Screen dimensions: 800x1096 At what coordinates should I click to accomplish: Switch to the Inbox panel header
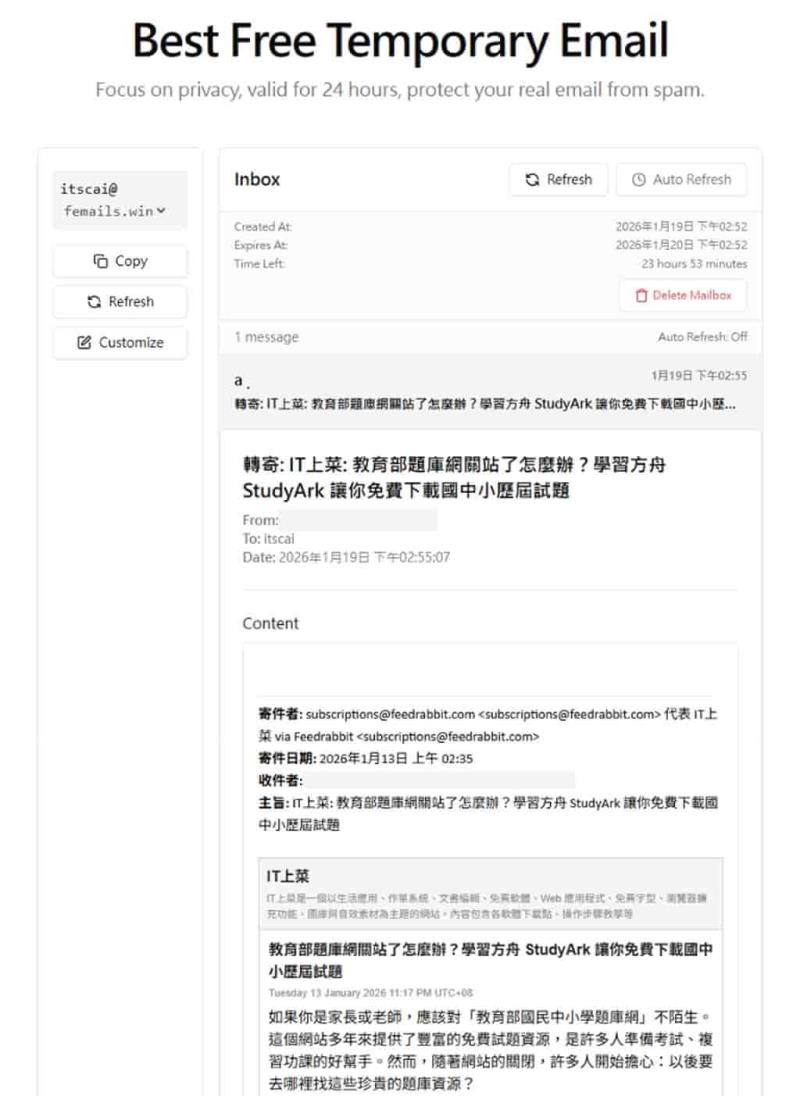point(256,179)
